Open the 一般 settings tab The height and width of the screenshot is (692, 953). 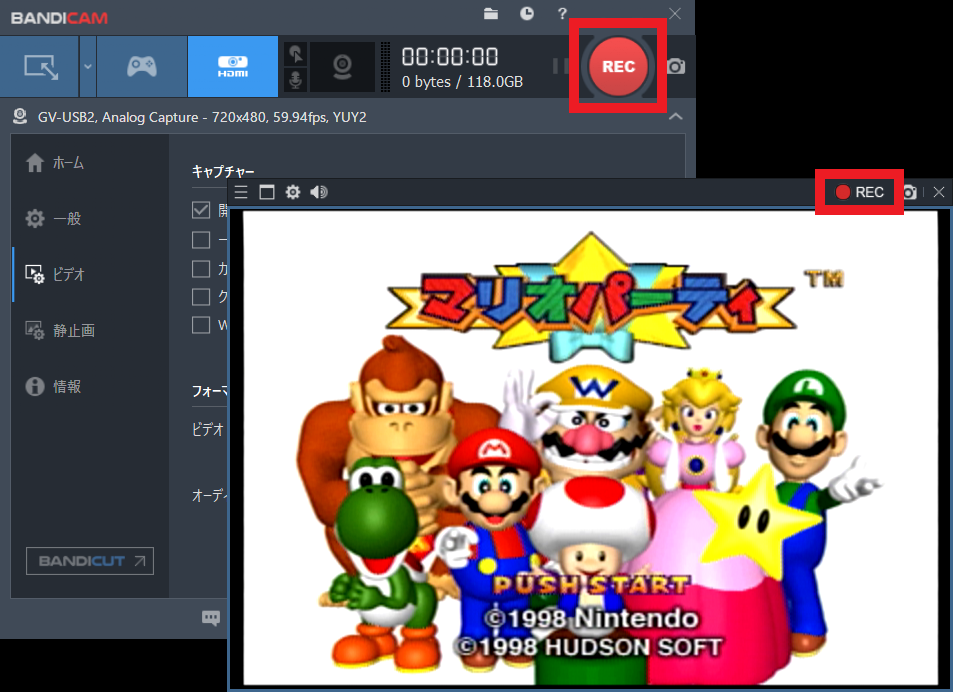pyautogui.click(x=89, y=219)
